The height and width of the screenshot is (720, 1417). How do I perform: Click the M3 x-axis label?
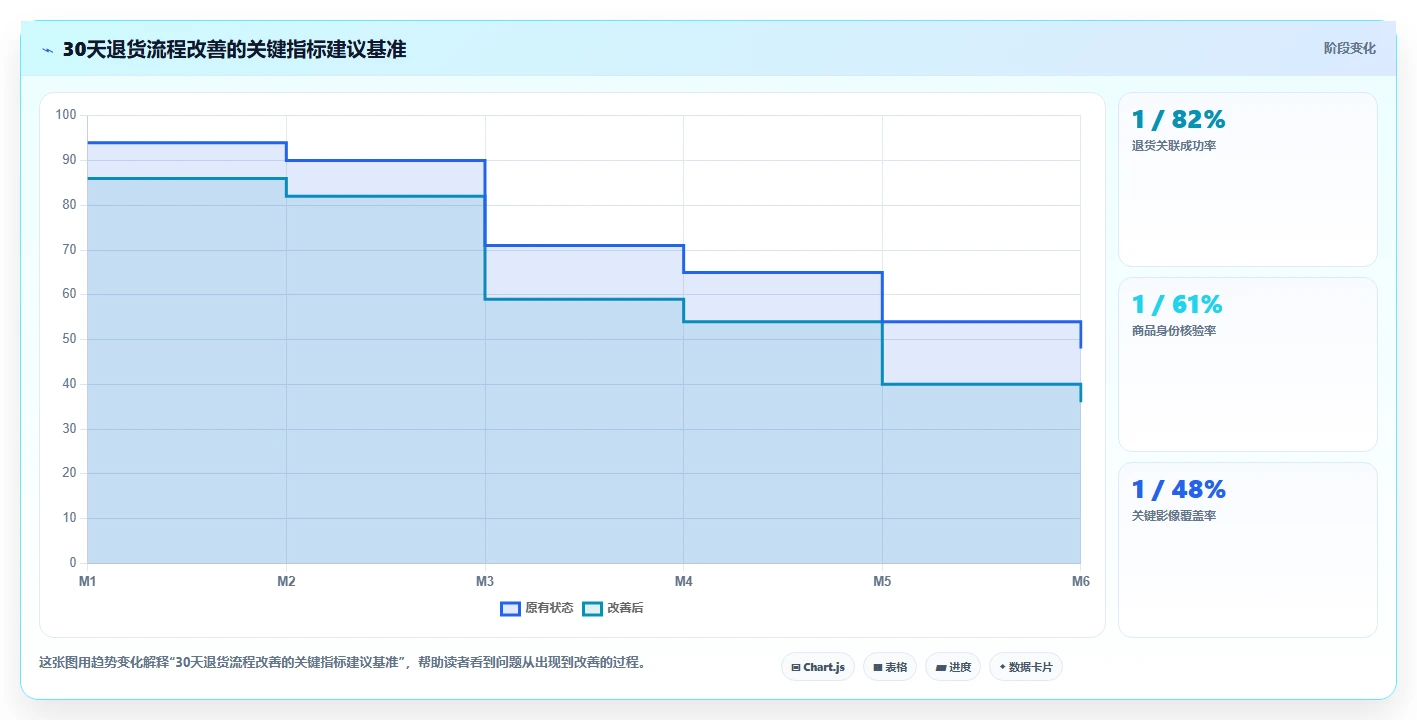(x=485, y=581)
